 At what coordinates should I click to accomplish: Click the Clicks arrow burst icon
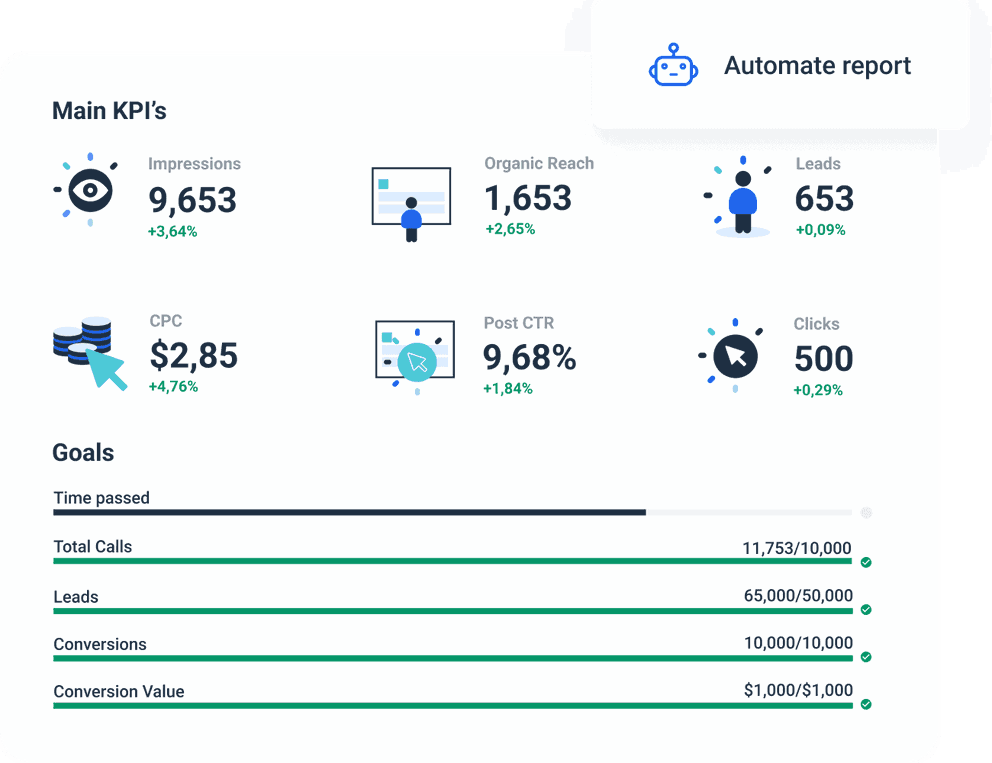[735, 354]
